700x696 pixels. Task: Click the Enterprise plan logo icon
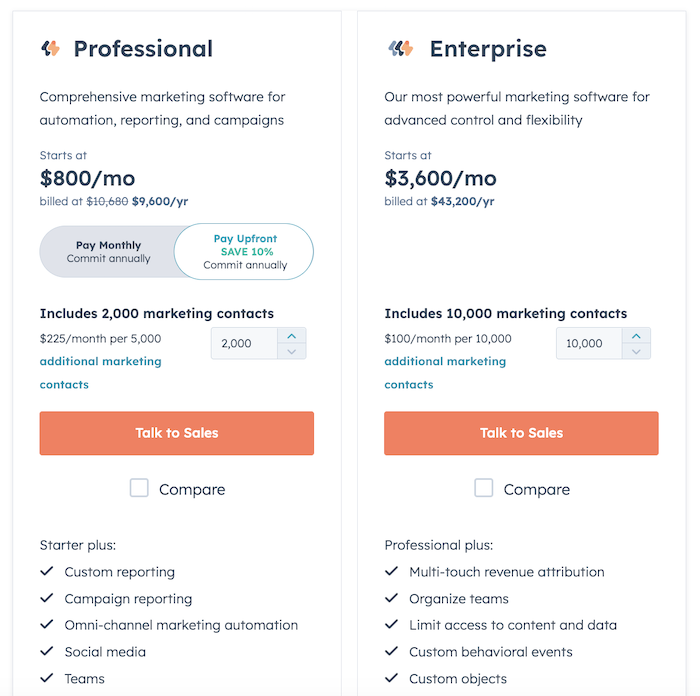(x=400, y=49)
